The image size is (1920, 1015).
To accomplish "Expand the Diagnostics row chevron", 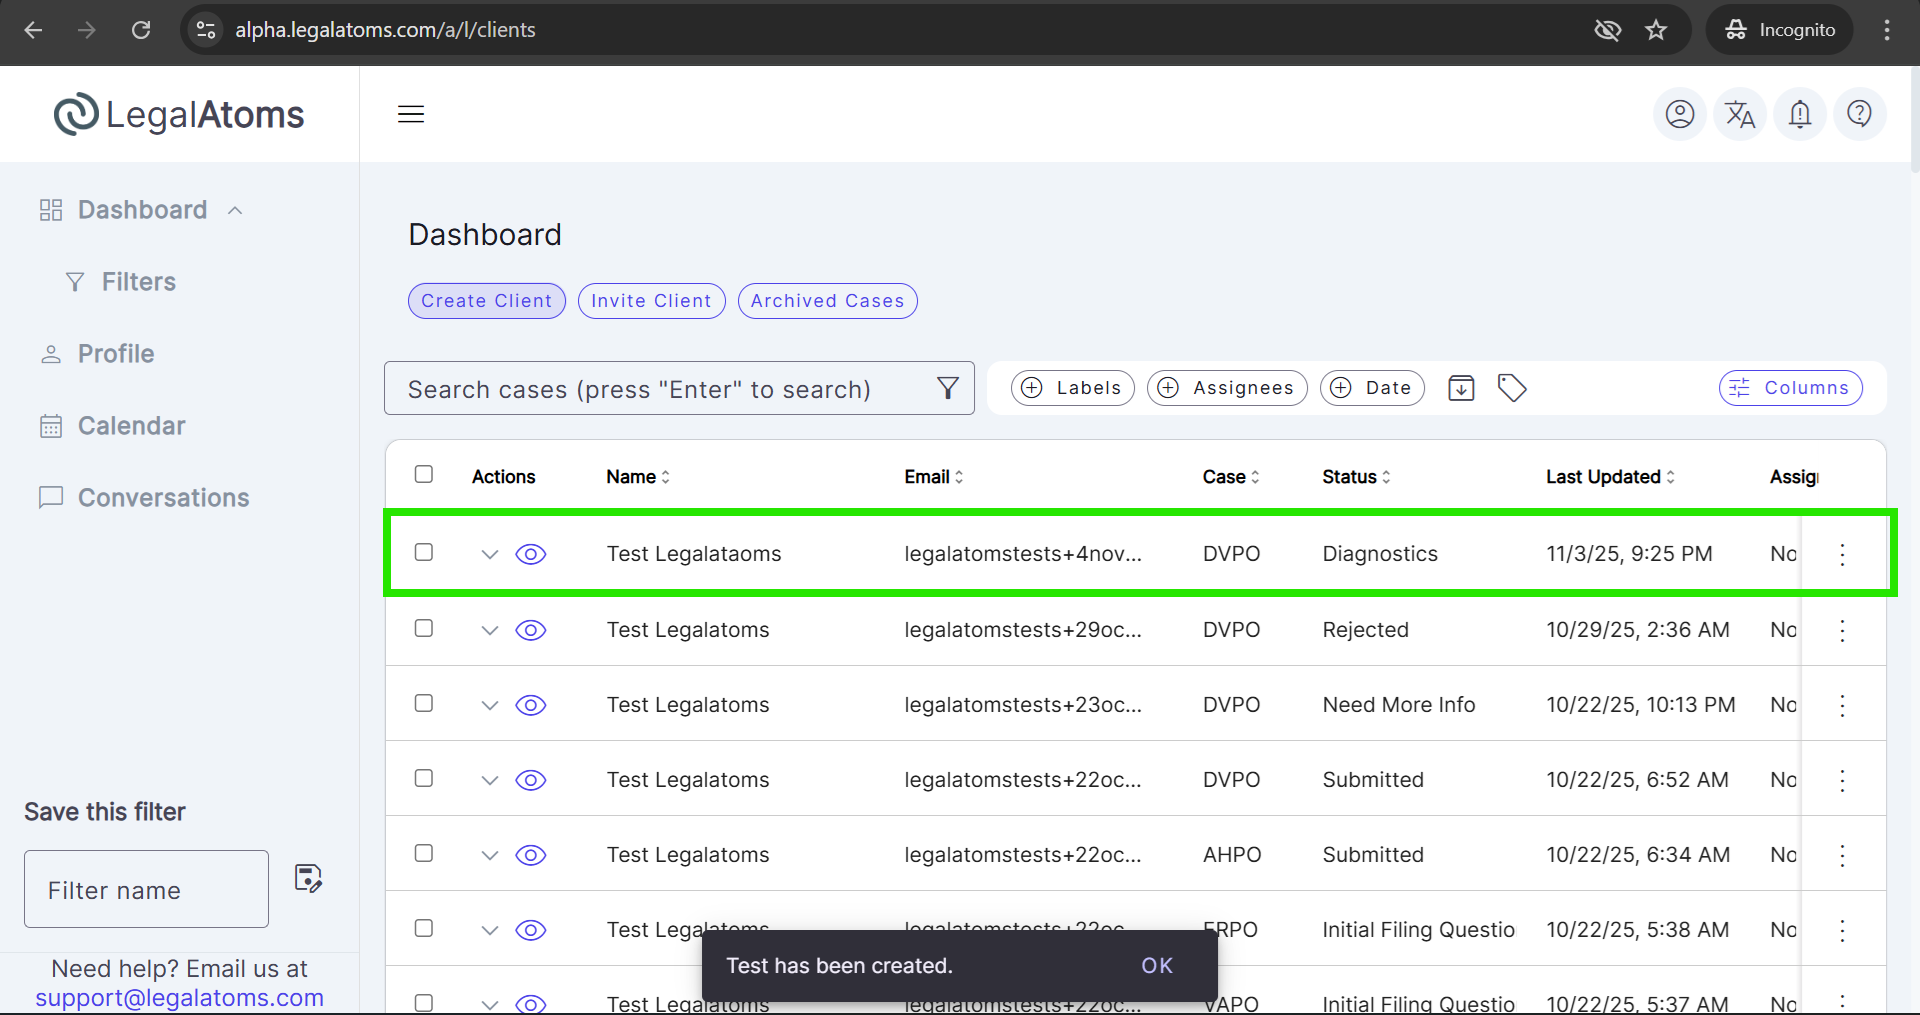I will pyautogui.click(x=489, y=554).
